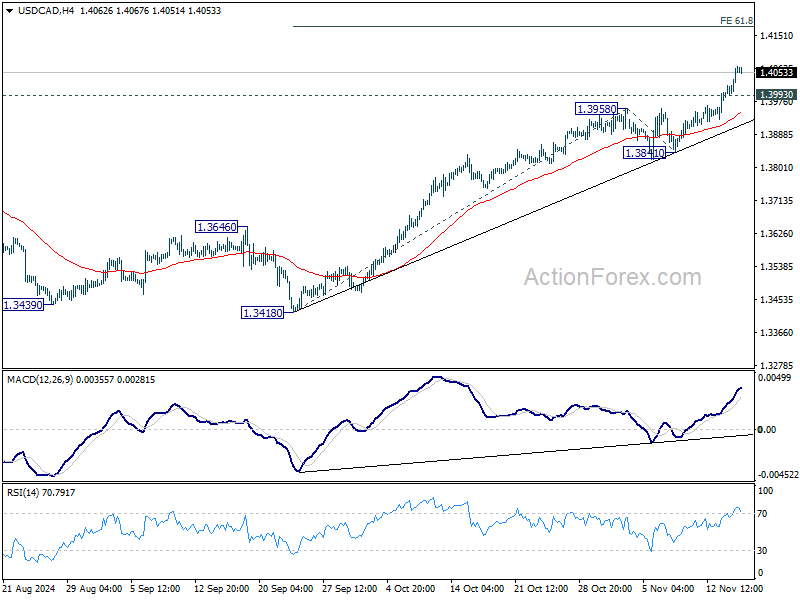Select the 1.38885 price axis value
Viewport: 800px width, 600px height.
777,135
